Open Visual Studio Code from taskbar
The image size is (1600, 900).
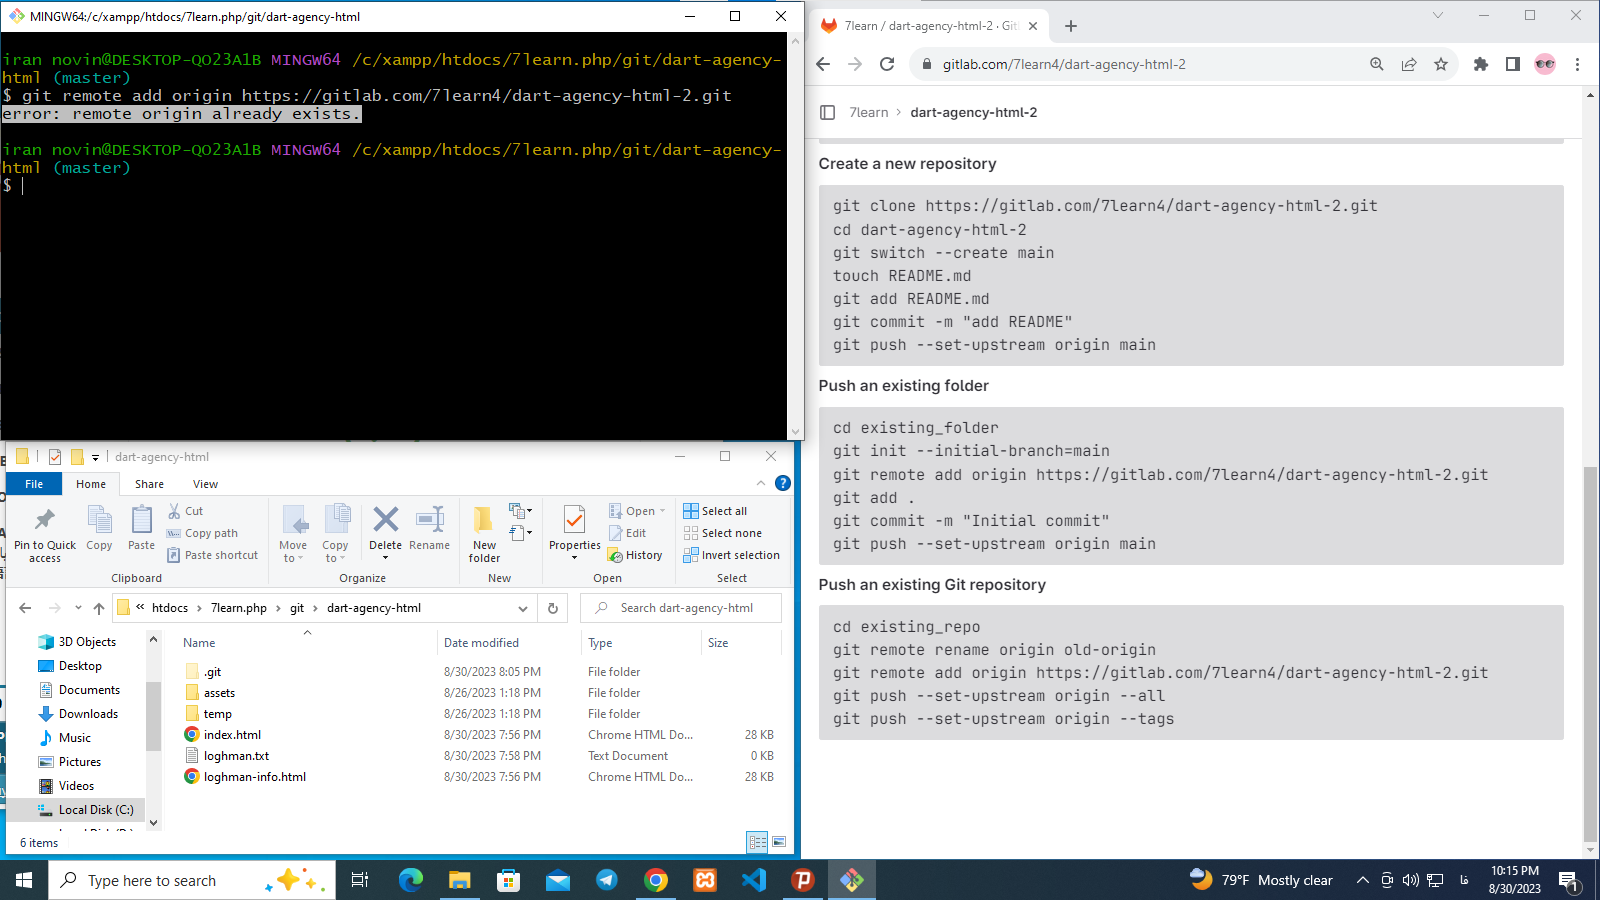pos(754,880)
